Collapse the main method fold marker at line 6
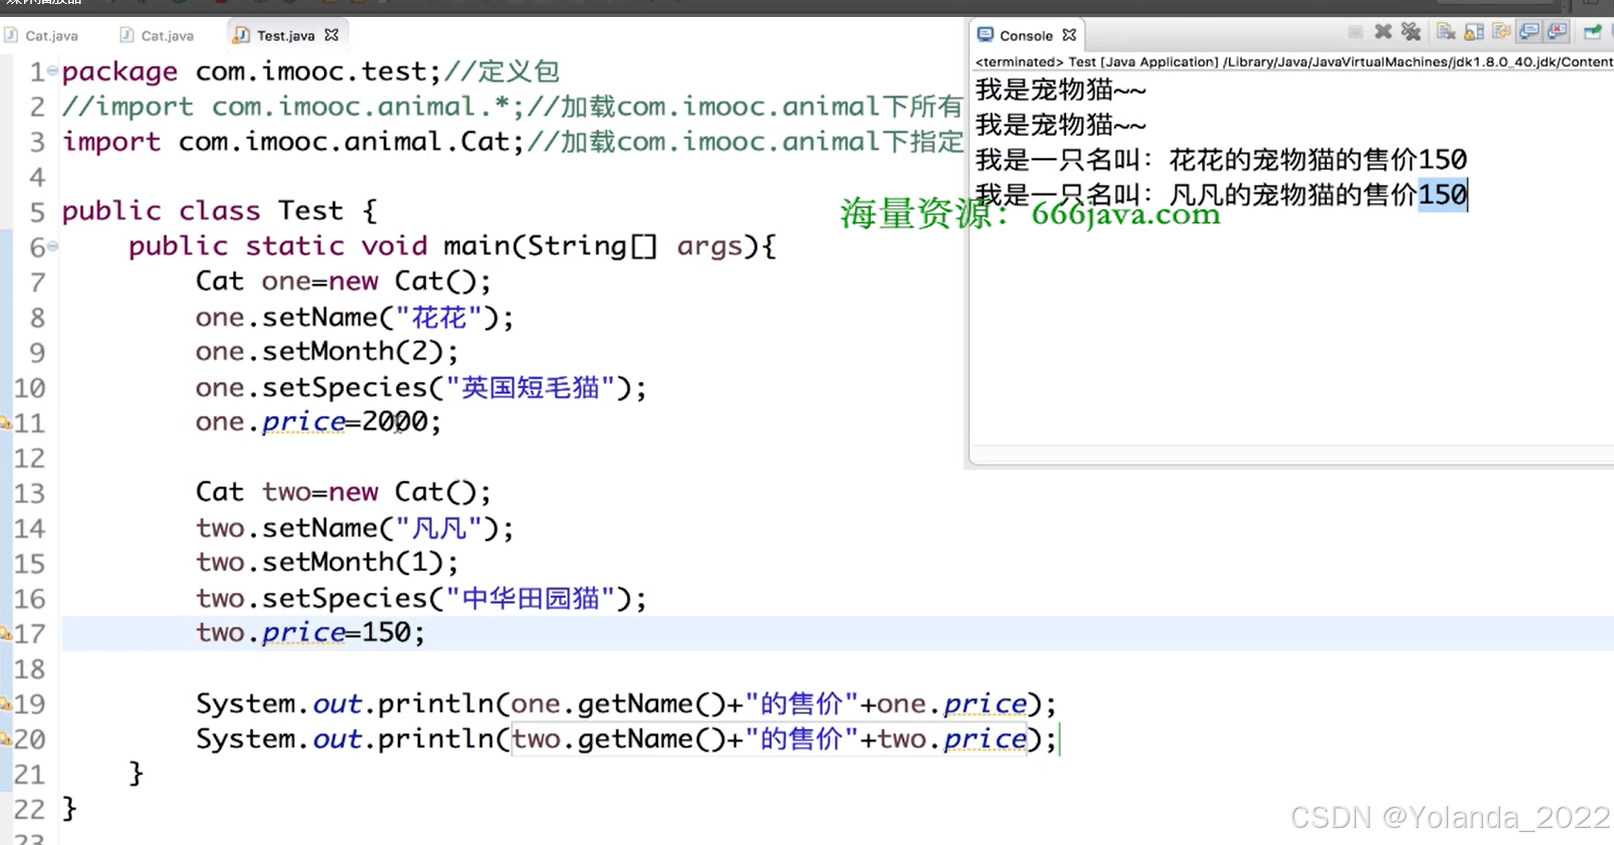The image size is (1614, 845). [x=53, y=246]
